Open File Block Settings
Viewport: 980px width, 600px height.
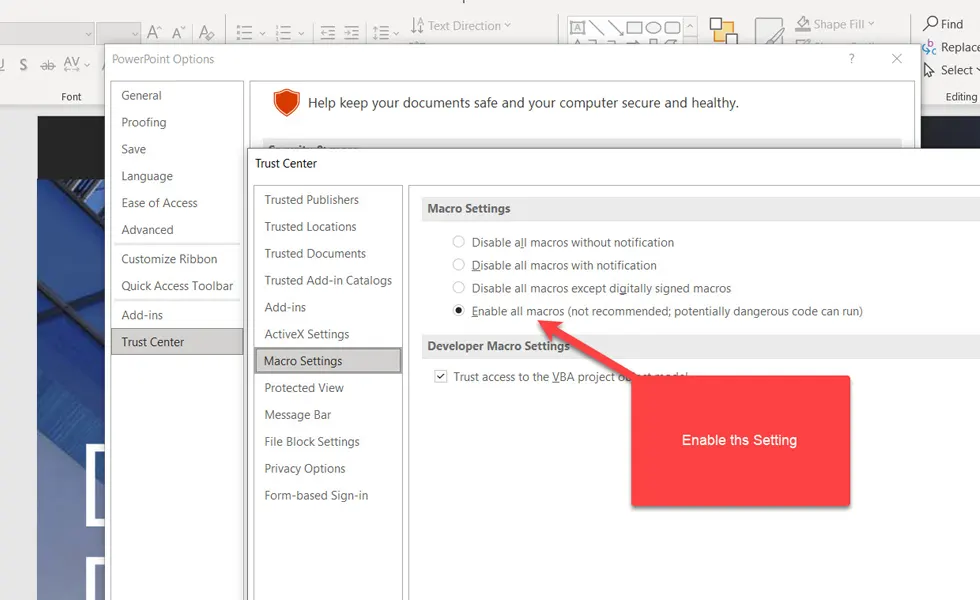(328, 442)
